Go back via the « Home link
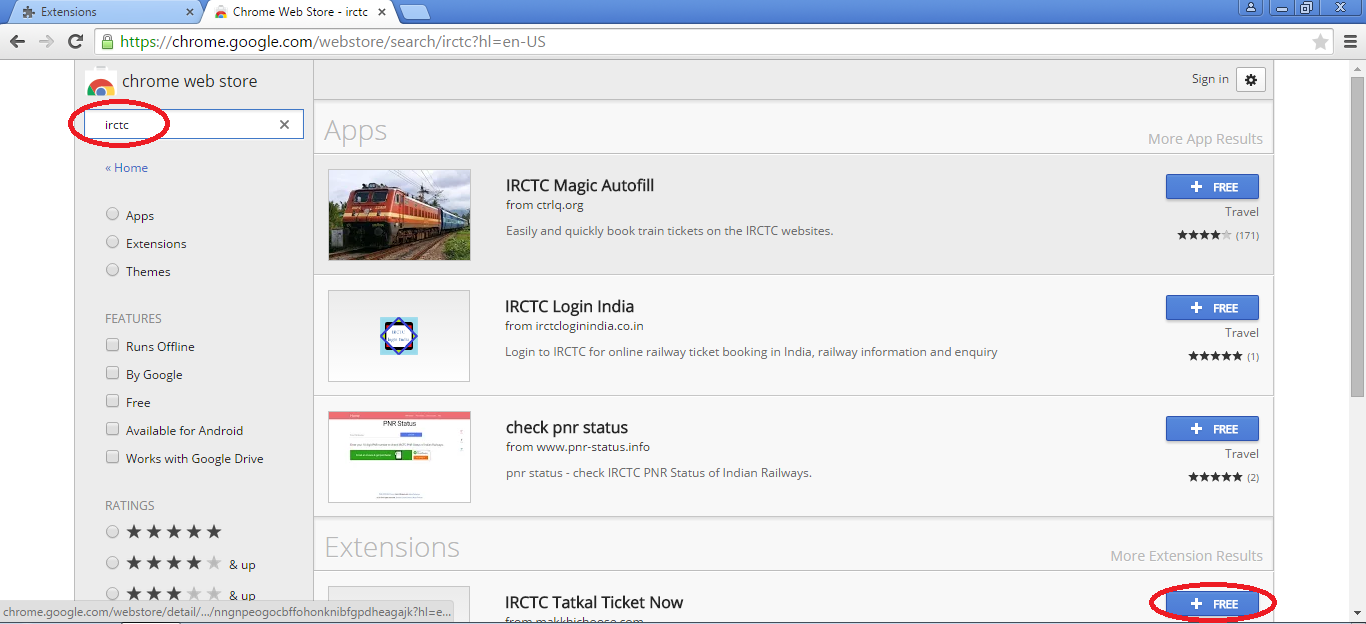This screenshot has width=1366, height=624. point(126,168)
